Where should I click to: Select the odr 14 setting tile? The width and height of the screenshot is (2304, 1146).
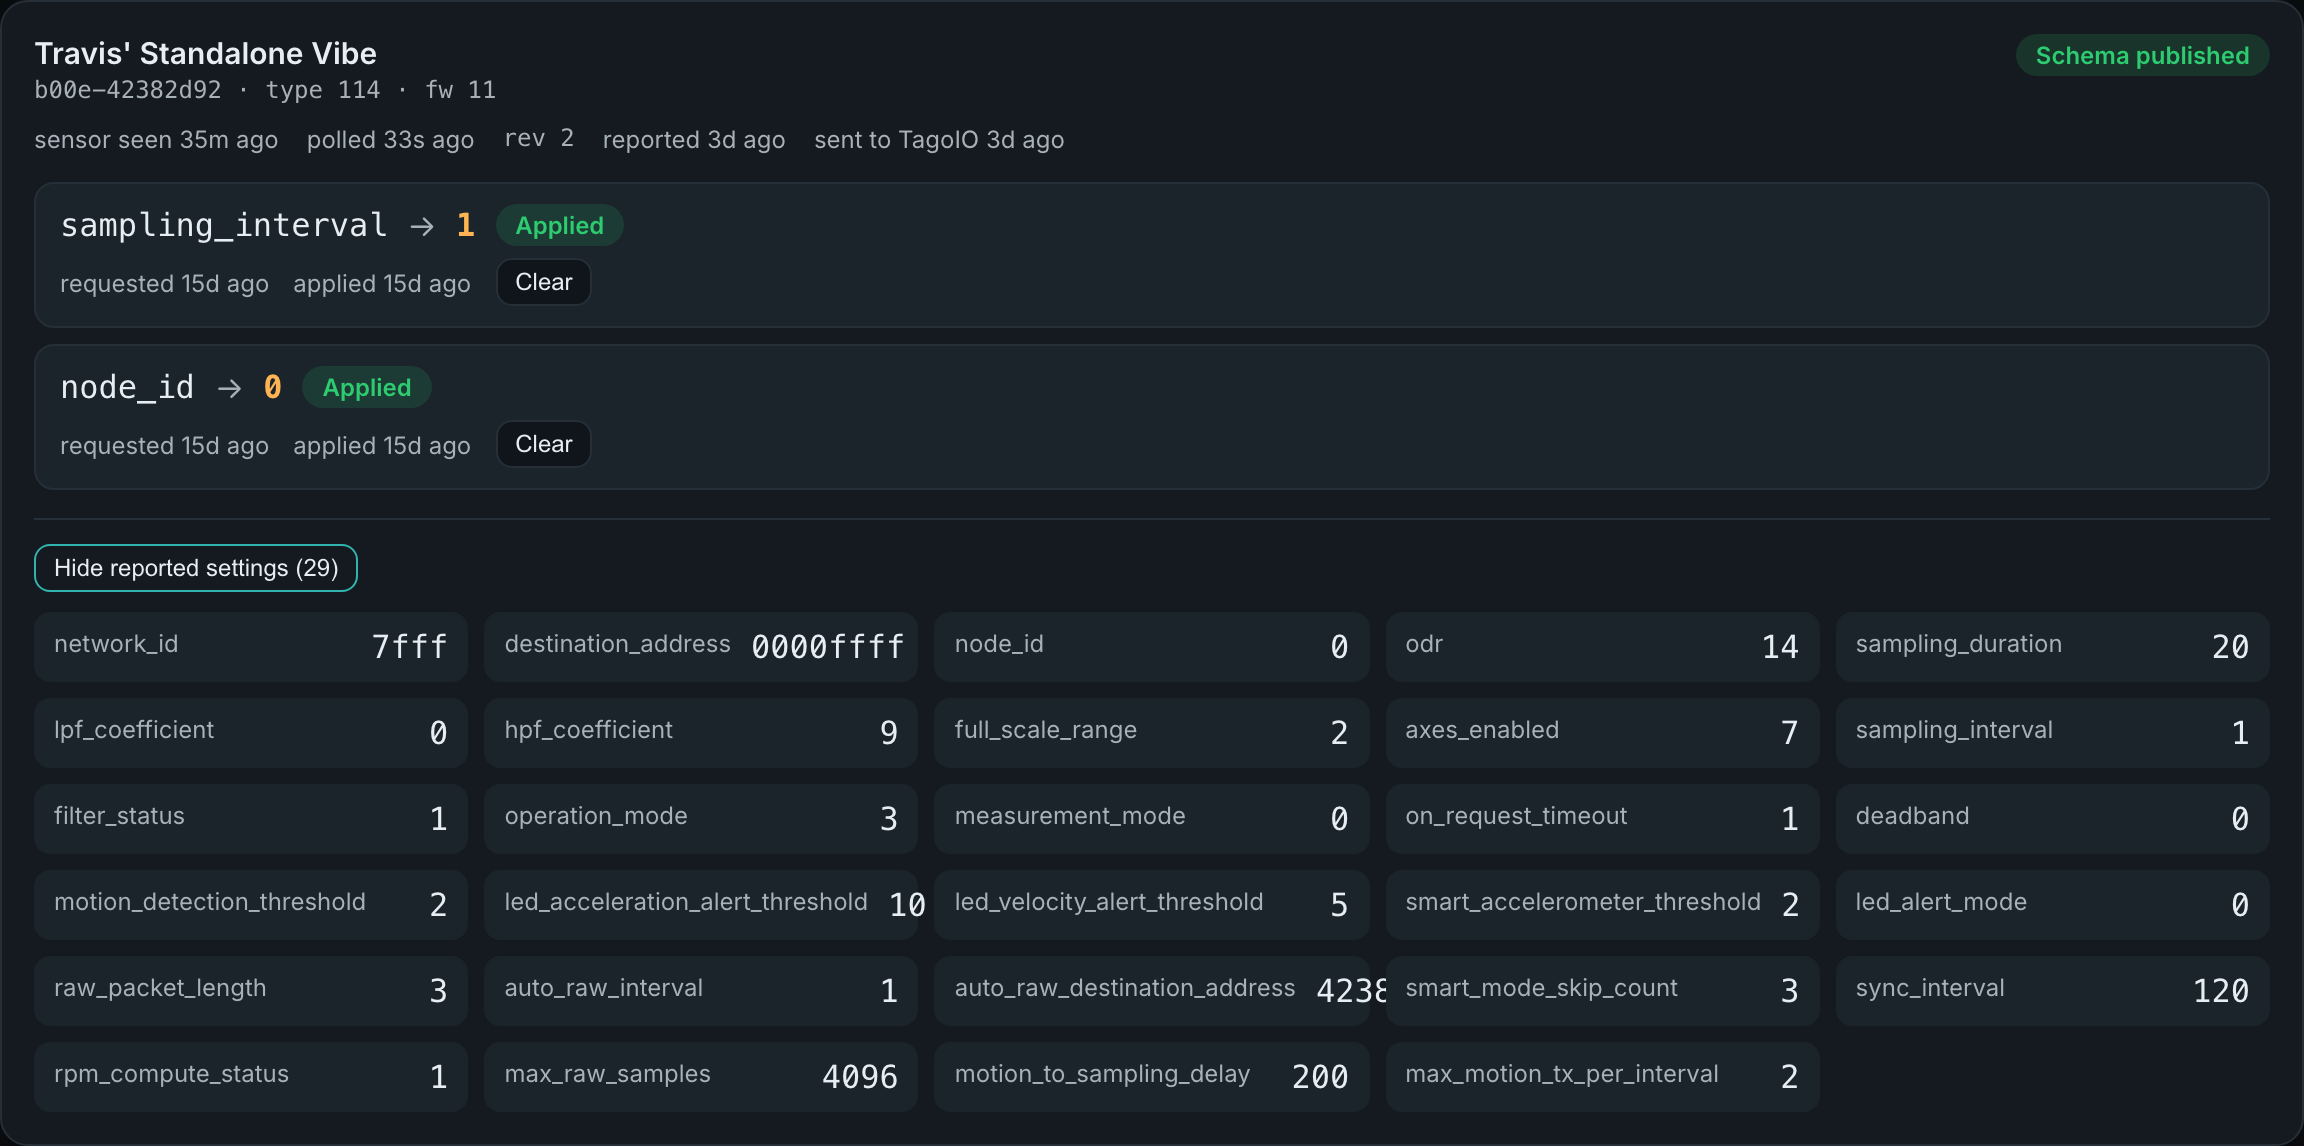(x=1602, y=646)
